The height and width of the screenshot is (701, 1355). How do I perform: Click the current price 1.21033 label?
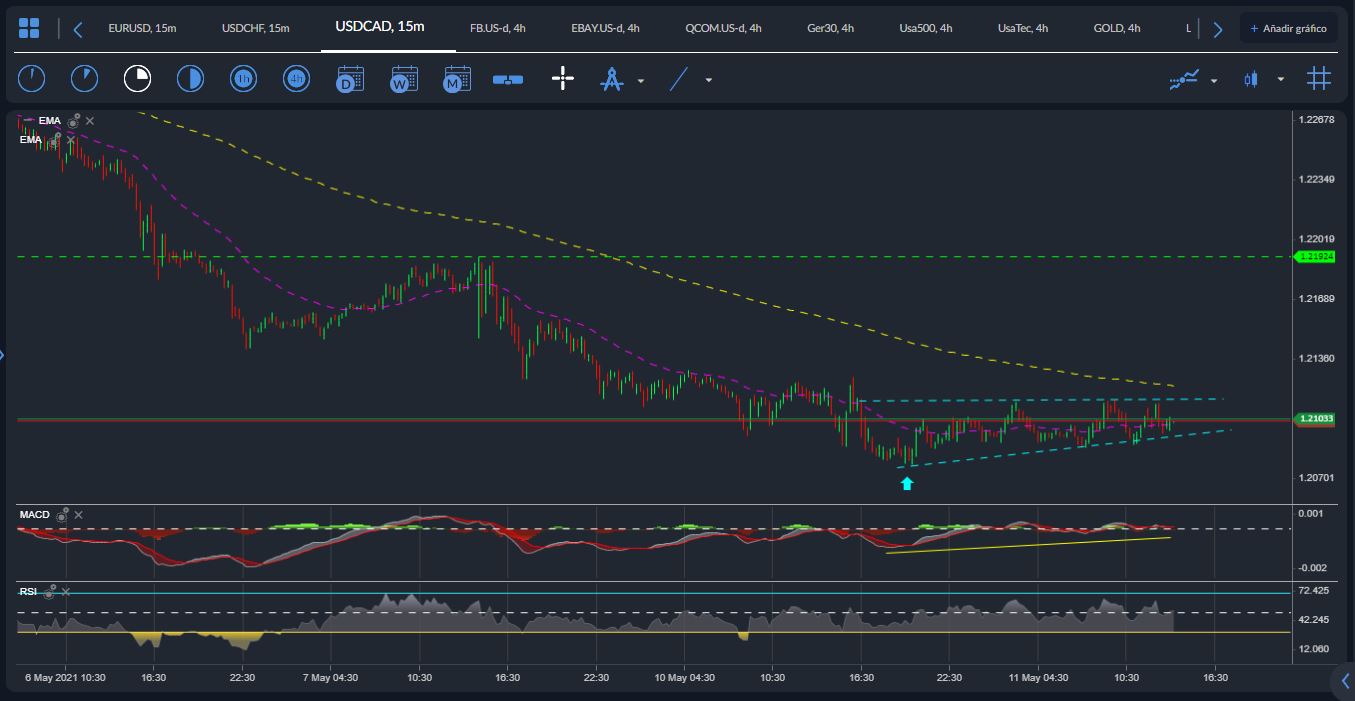pyautogui.click(x=1315, y=419)
